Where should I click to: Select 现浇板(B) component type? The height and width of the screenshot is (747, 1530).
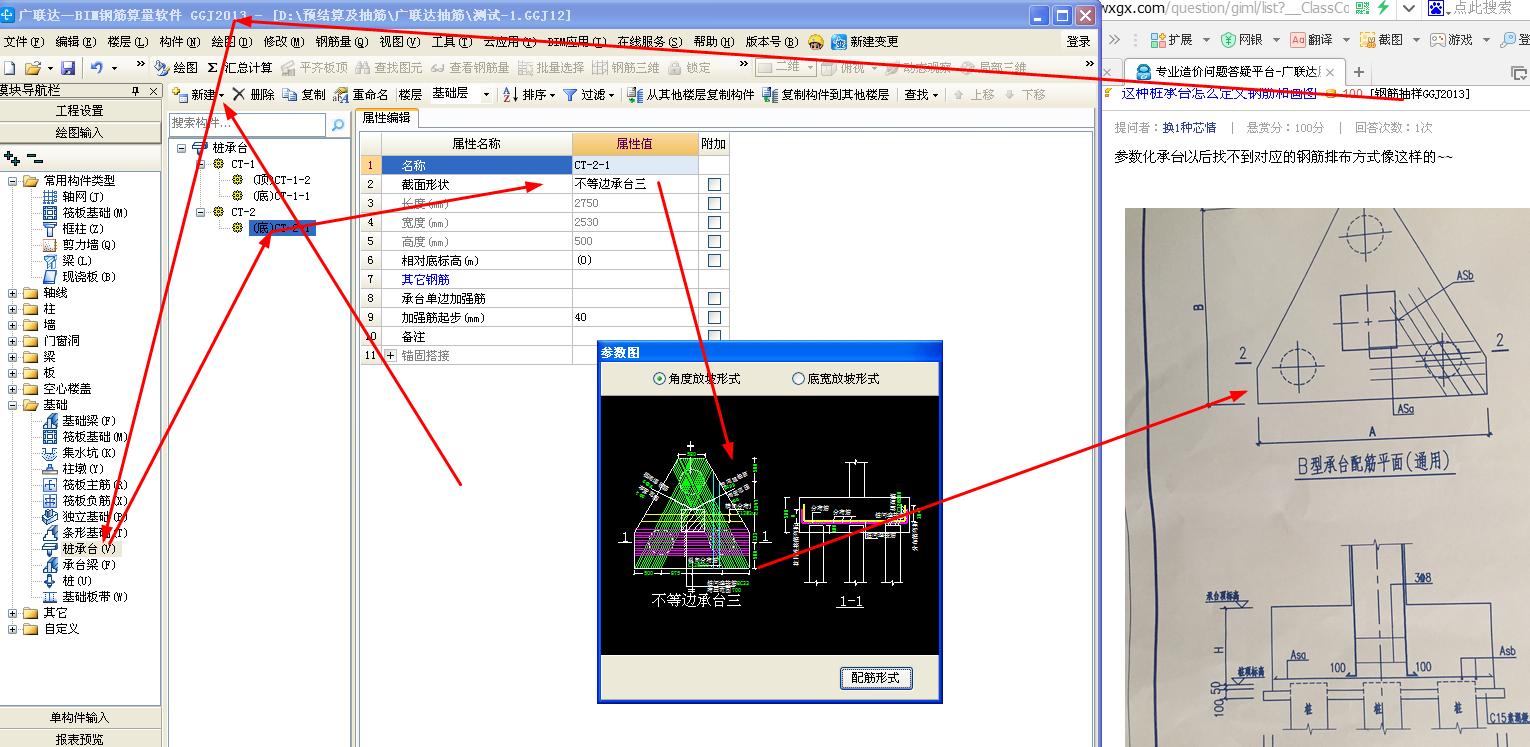pos(88,277)
